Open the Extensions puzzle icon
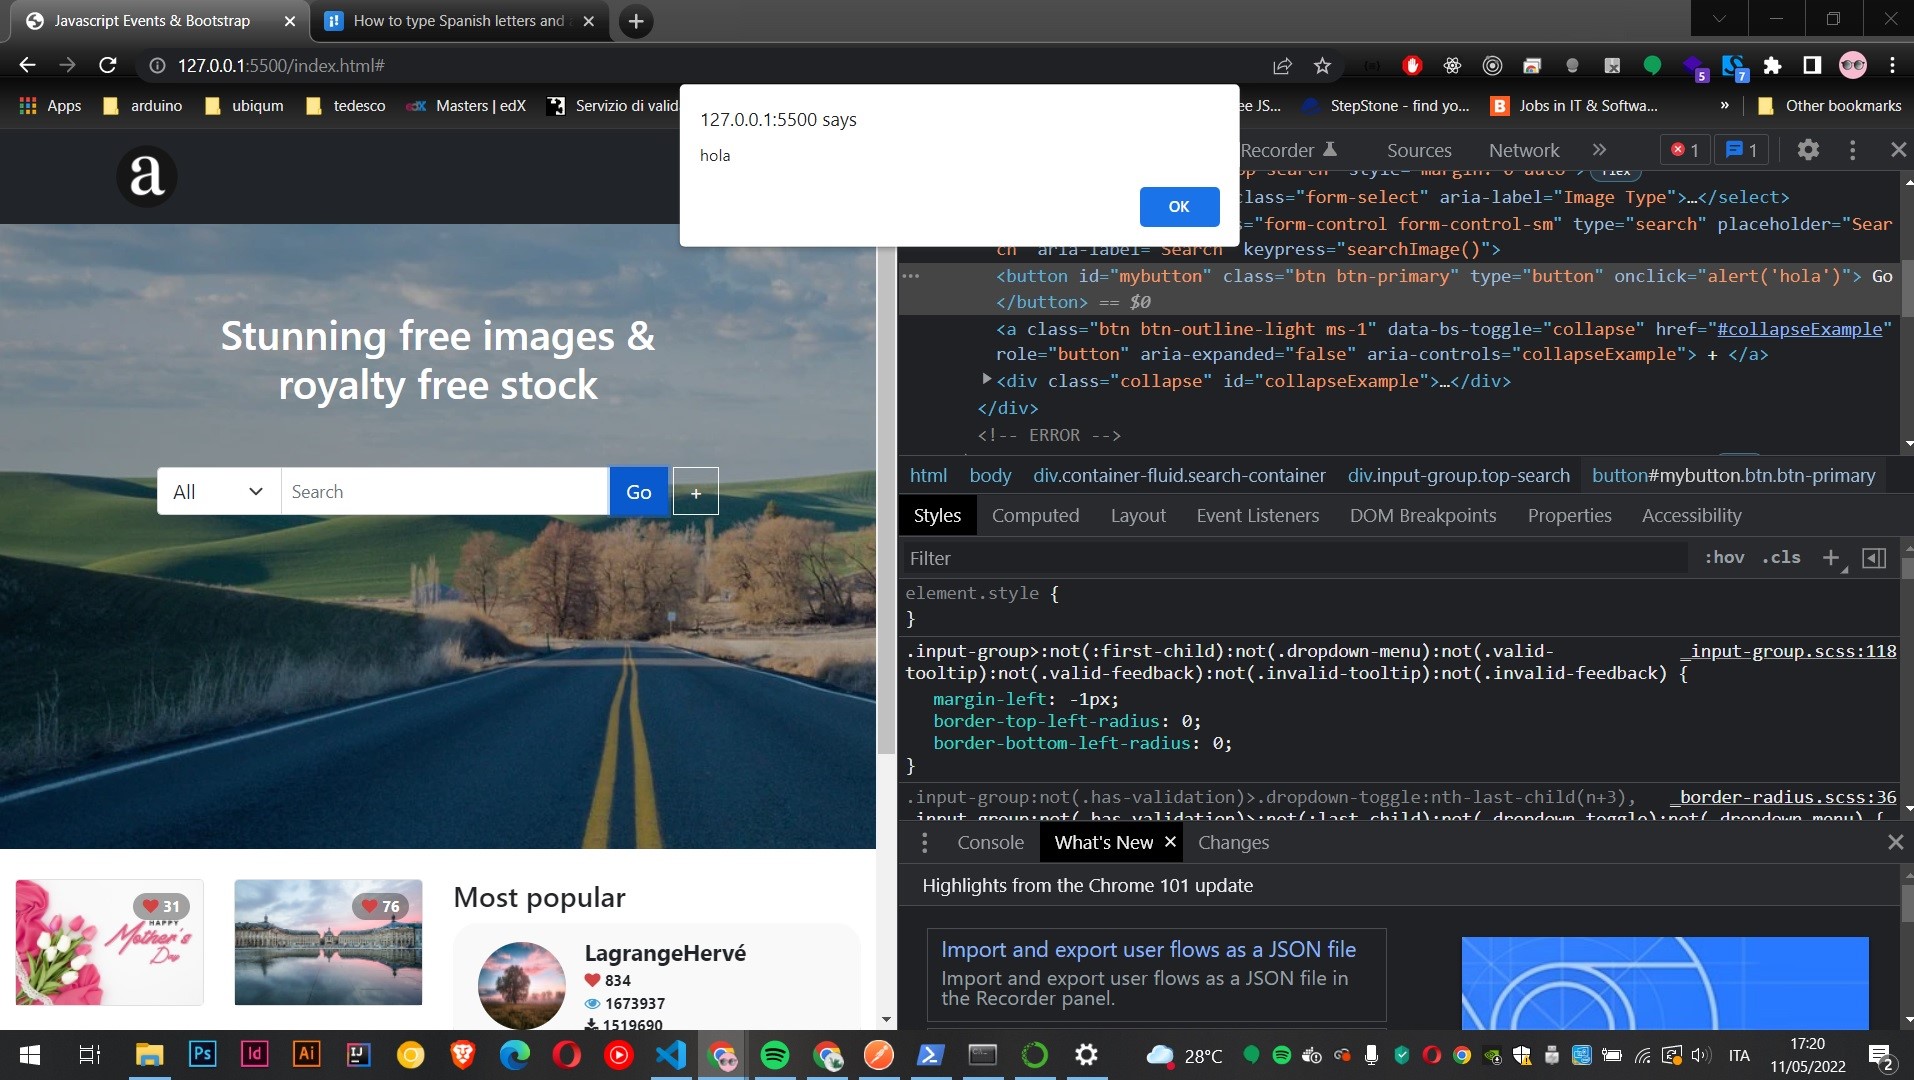Image resolution: width=1914 pixels, height=1080 pixels. pyautogui.click(x=1772, y=65)
